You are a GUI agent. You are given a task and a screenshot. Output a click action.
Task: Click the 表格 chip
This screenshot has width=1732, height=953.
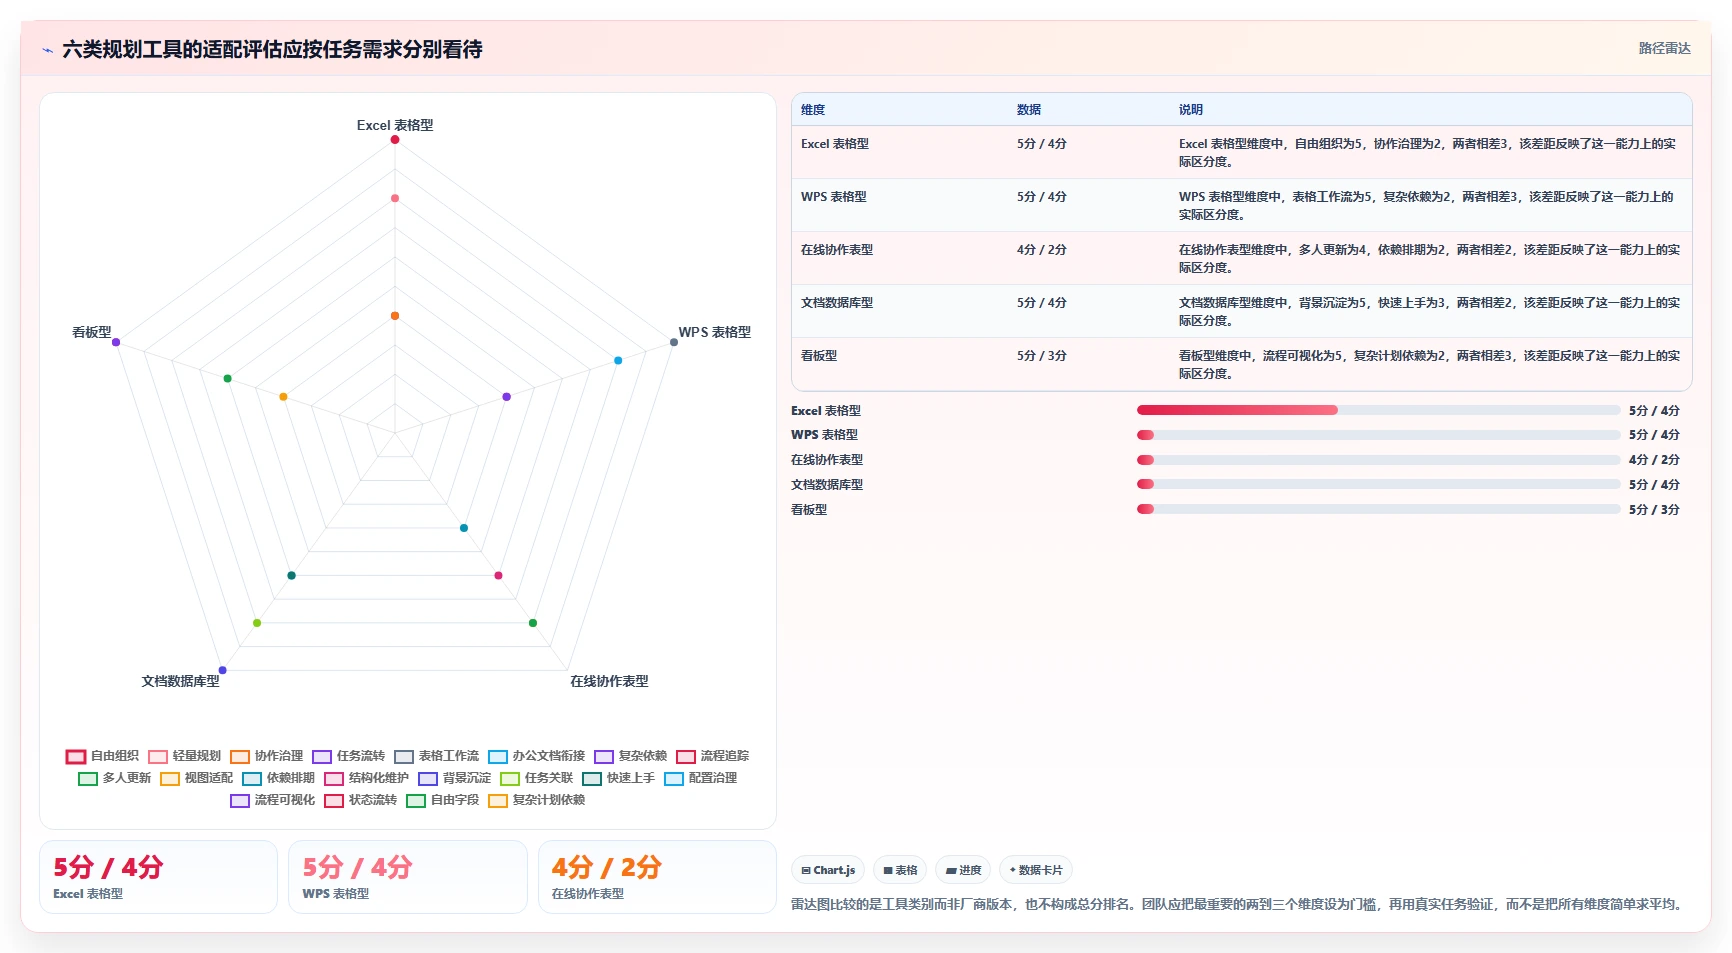(x=900, y=870)
